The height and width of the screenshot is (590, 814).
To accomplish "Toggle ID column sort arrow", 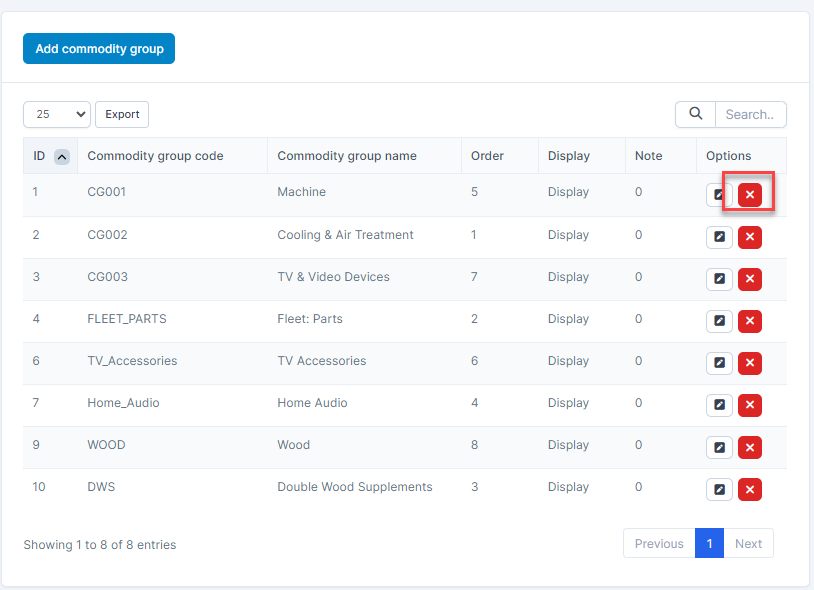I will click(x=62, y=156).
